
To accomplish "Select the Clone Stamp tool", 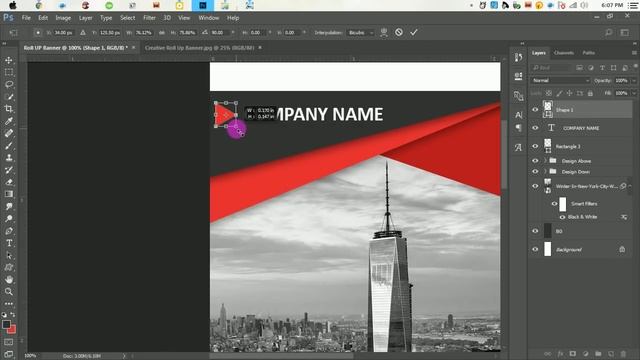I will coord(9,158).
